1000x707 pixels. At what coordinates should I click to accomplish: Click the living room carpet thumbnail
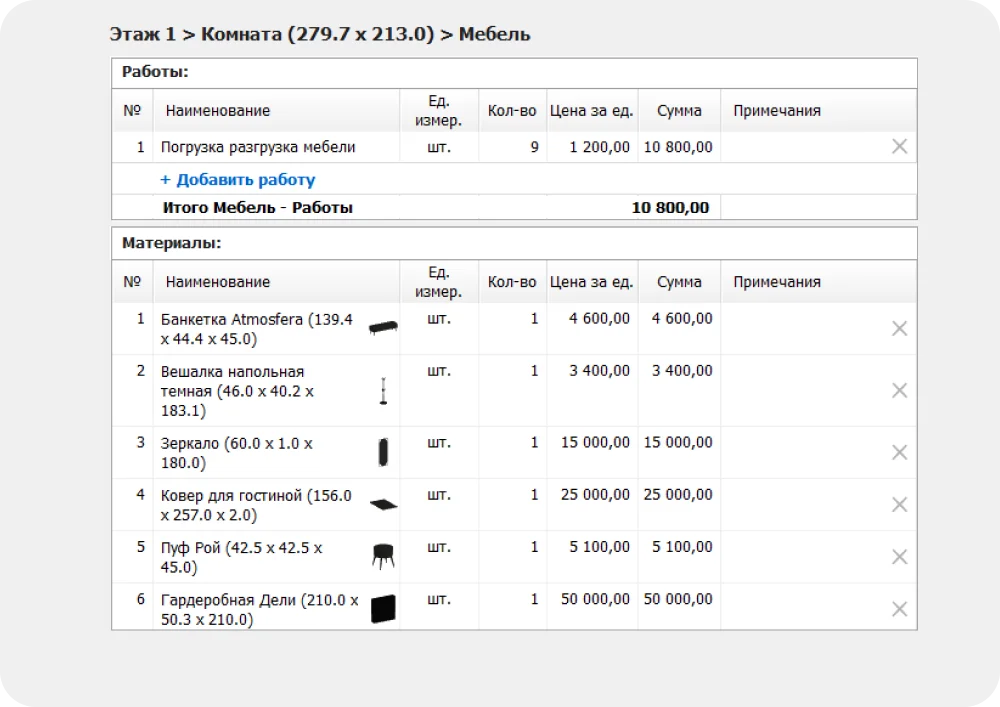click(x=383, y=505)
